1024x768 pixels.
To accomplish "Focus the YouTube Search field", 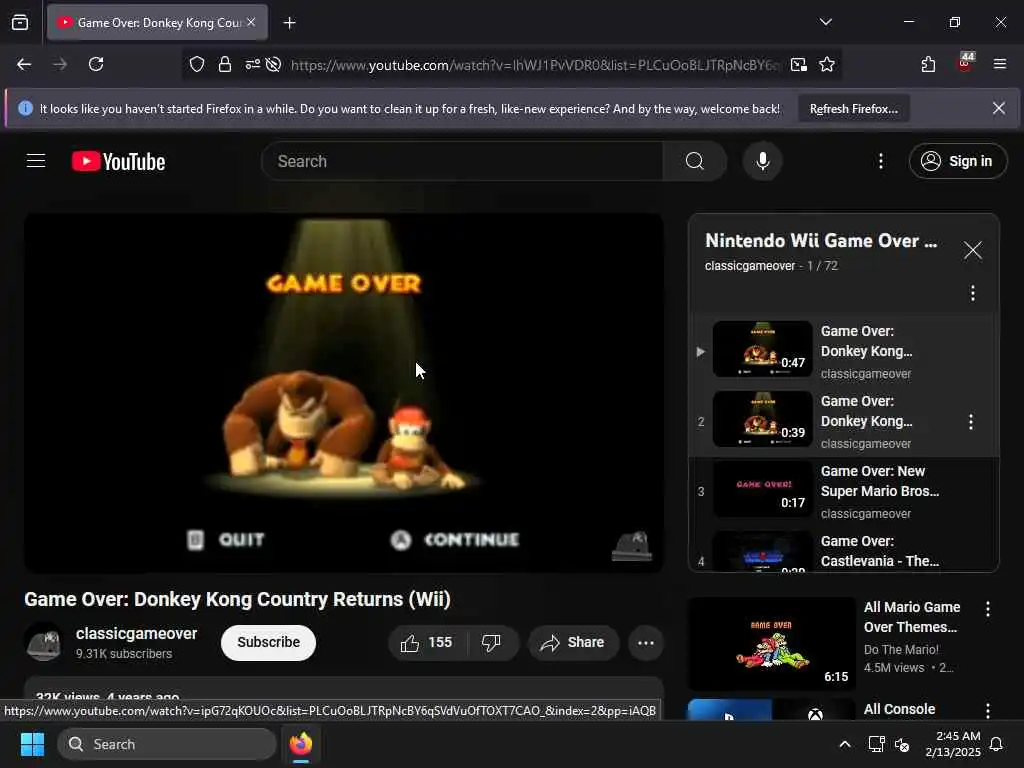I will (x=462, y=161).
